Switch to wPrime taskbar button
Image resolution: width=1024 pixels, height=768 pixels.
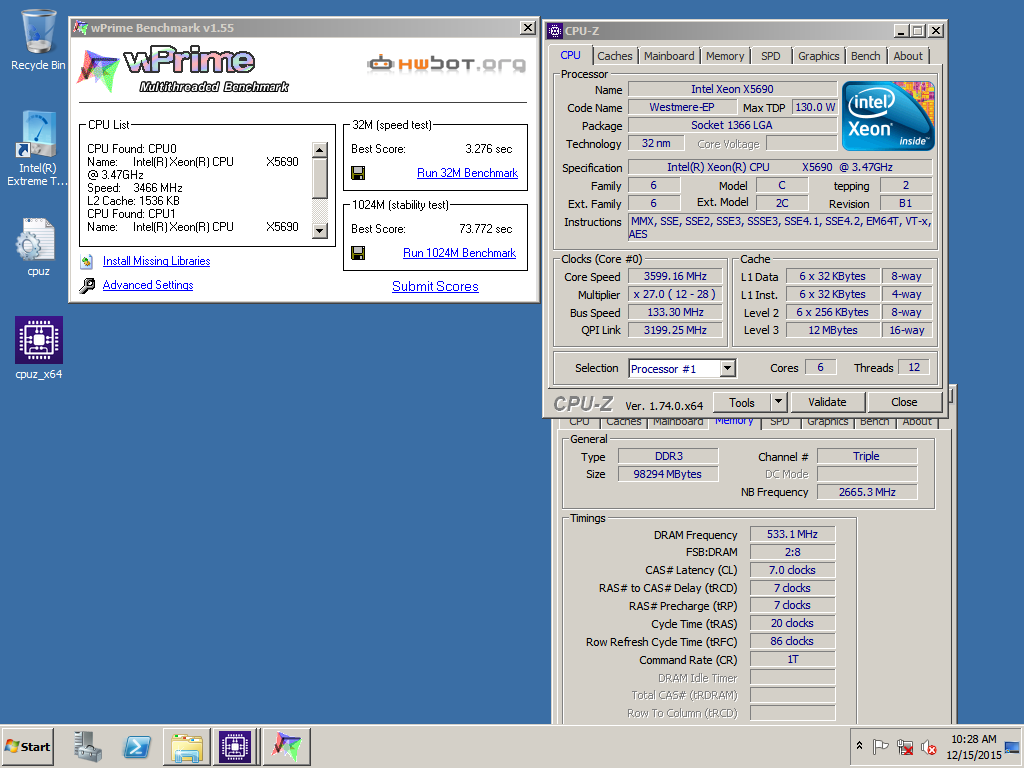tap(286, 746)
